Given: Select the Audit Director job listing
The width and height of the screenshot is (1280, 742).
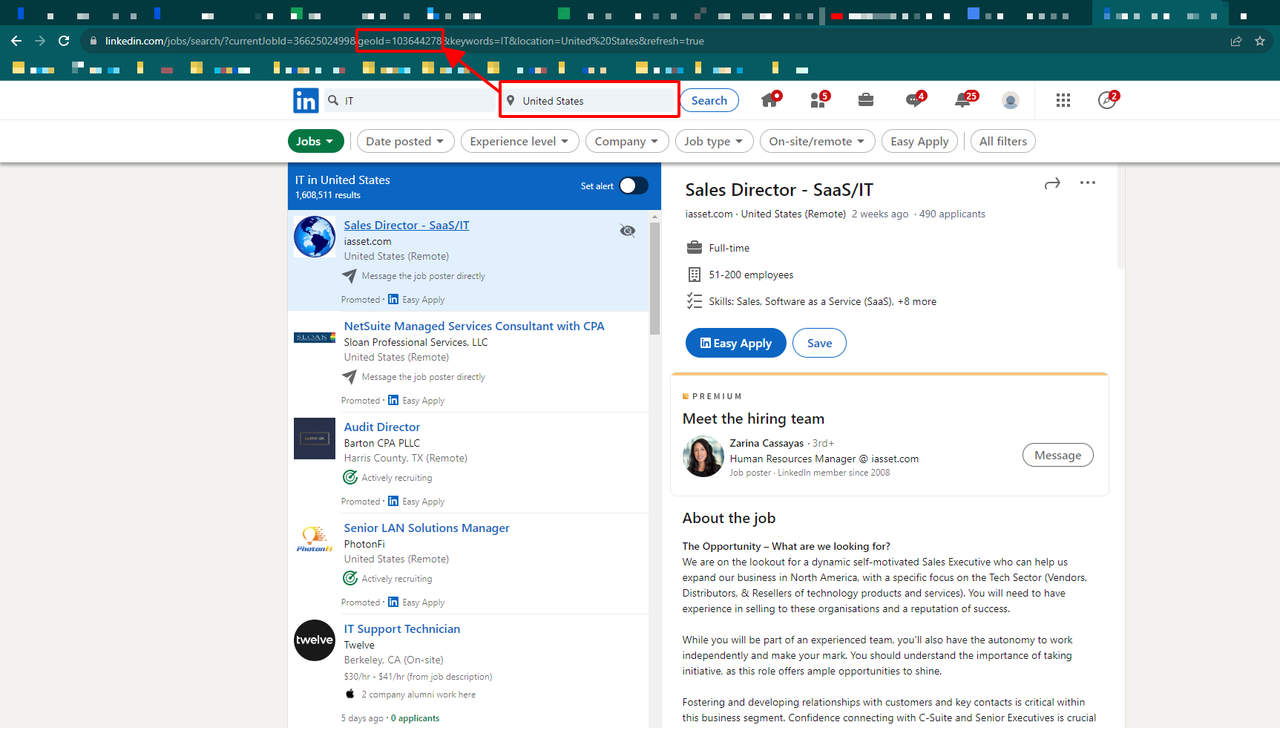Looking at the screenshot, I should tap(382, 427).
